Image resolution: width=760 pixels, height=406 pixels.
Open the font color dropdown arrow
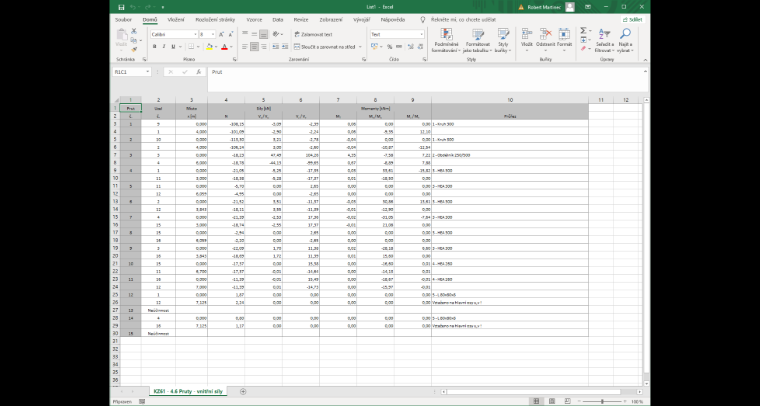[x=231, y=47]
